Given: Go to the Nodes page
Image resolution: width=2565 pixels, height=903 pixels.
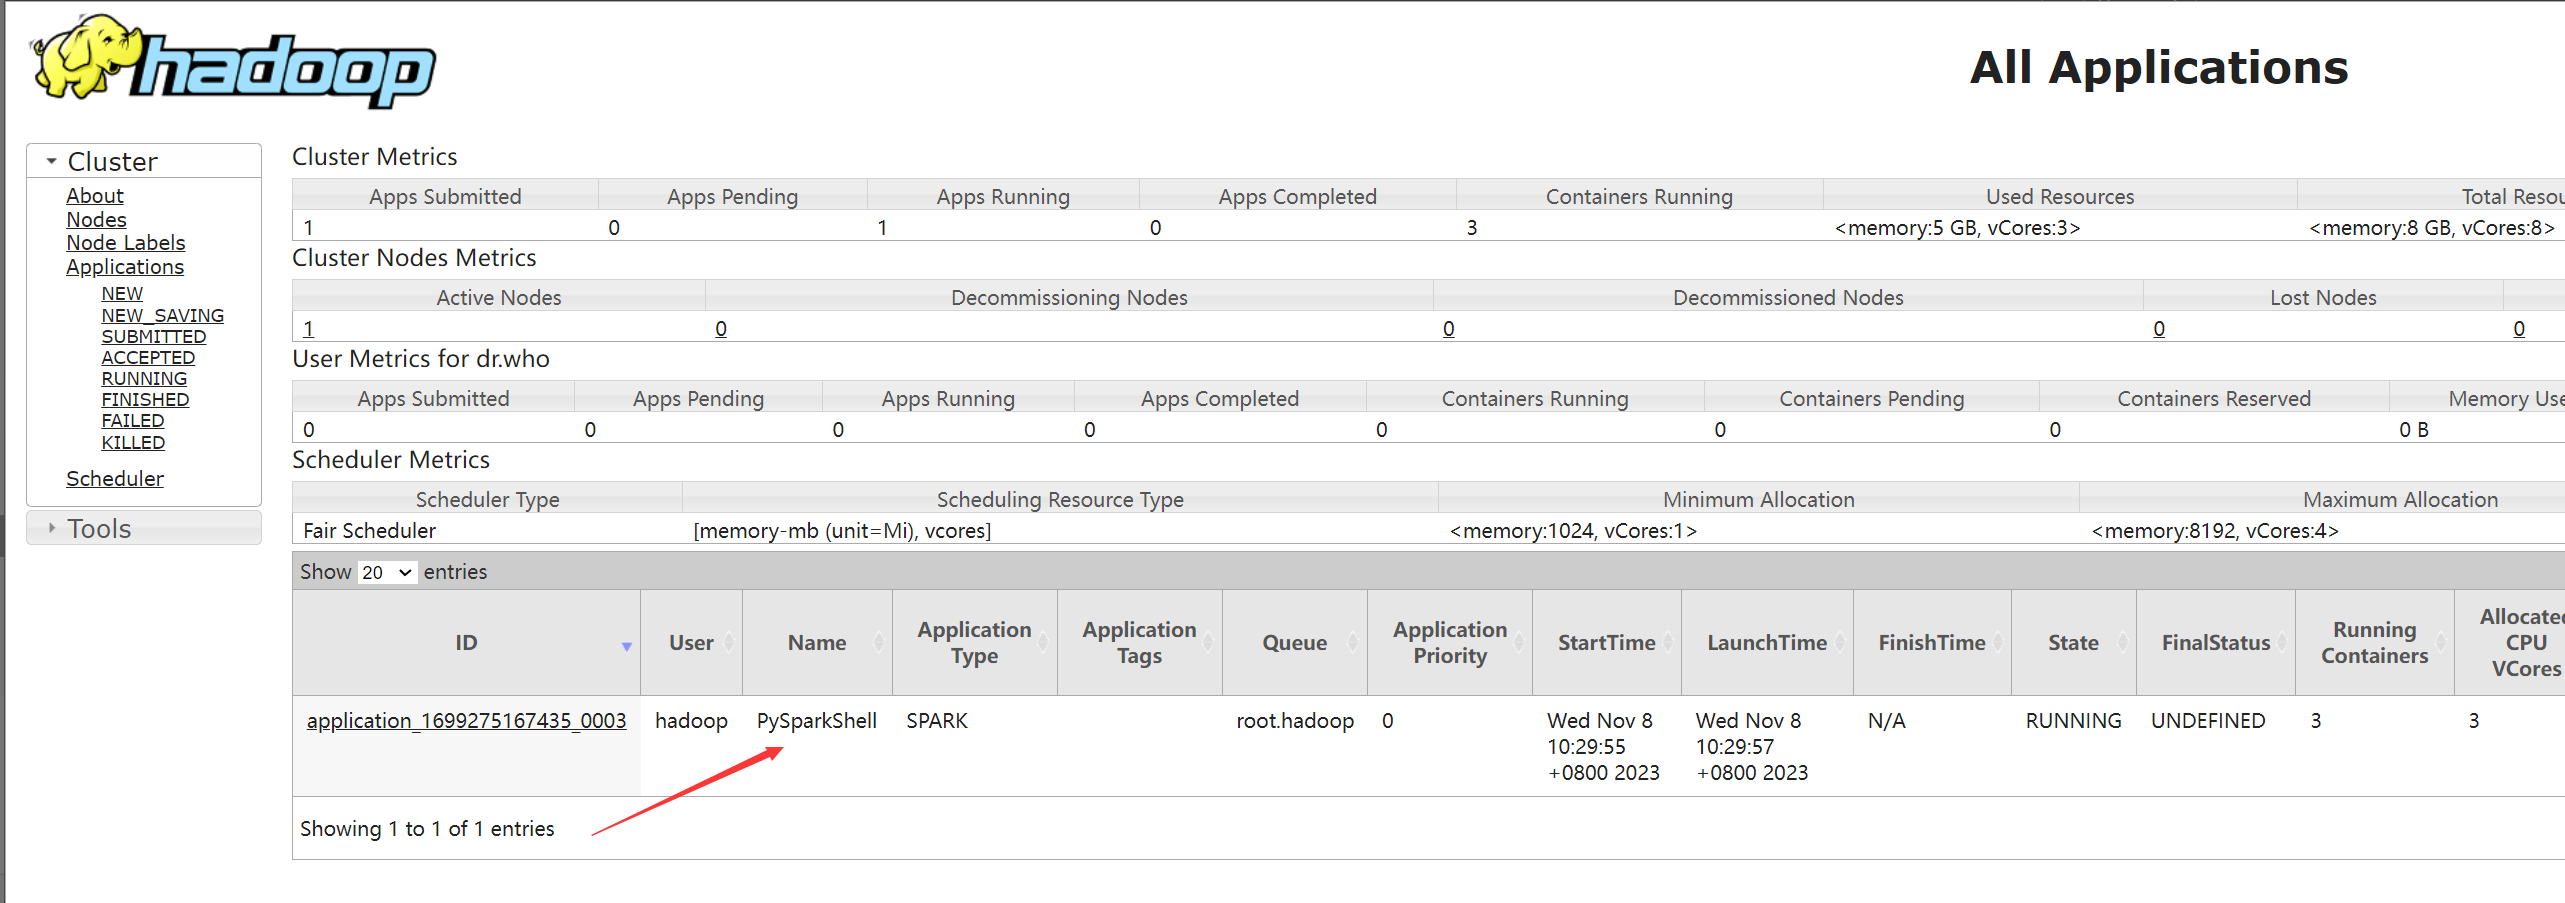Looking at the screenshot, I should click(96, 219).
